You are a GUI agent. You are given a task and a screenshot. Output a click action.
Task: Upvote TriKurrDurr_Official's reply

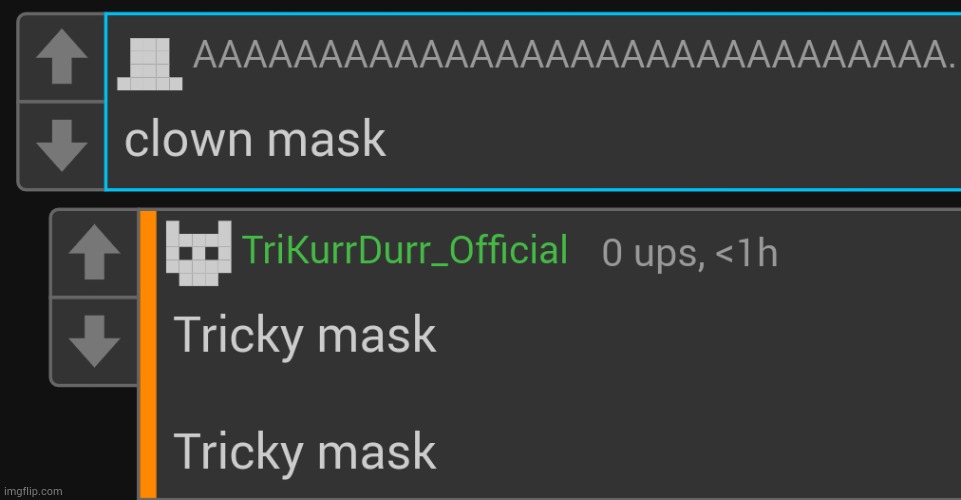tap(94, 252)
